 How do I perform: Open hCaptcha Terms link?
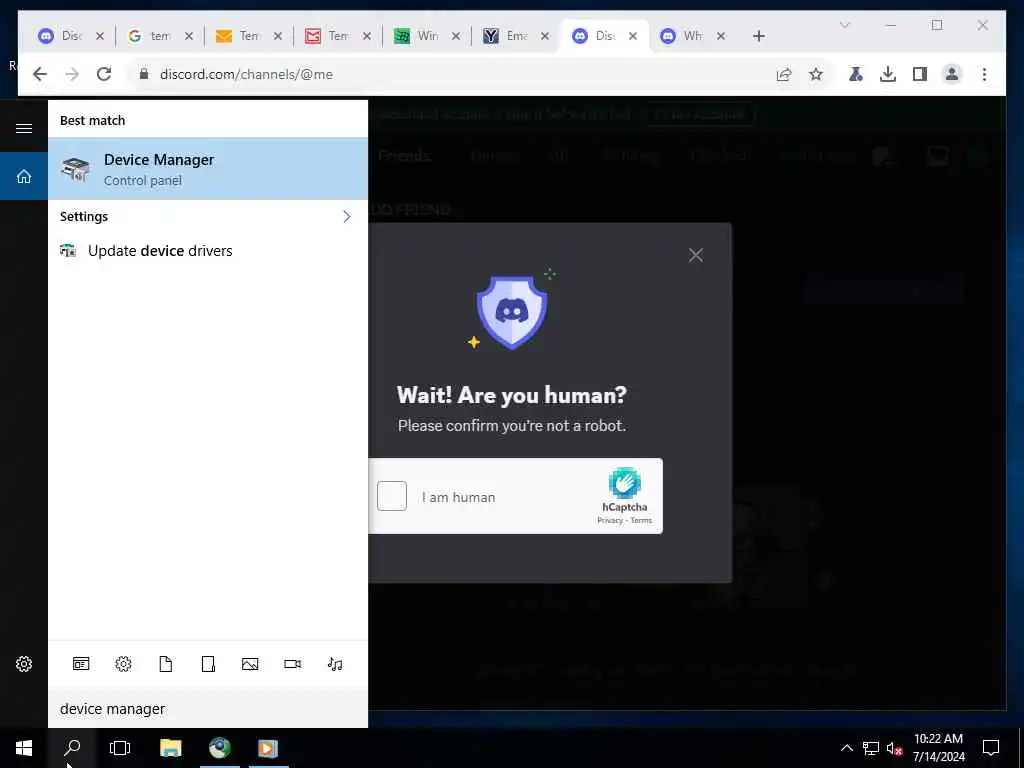point(641,520)
